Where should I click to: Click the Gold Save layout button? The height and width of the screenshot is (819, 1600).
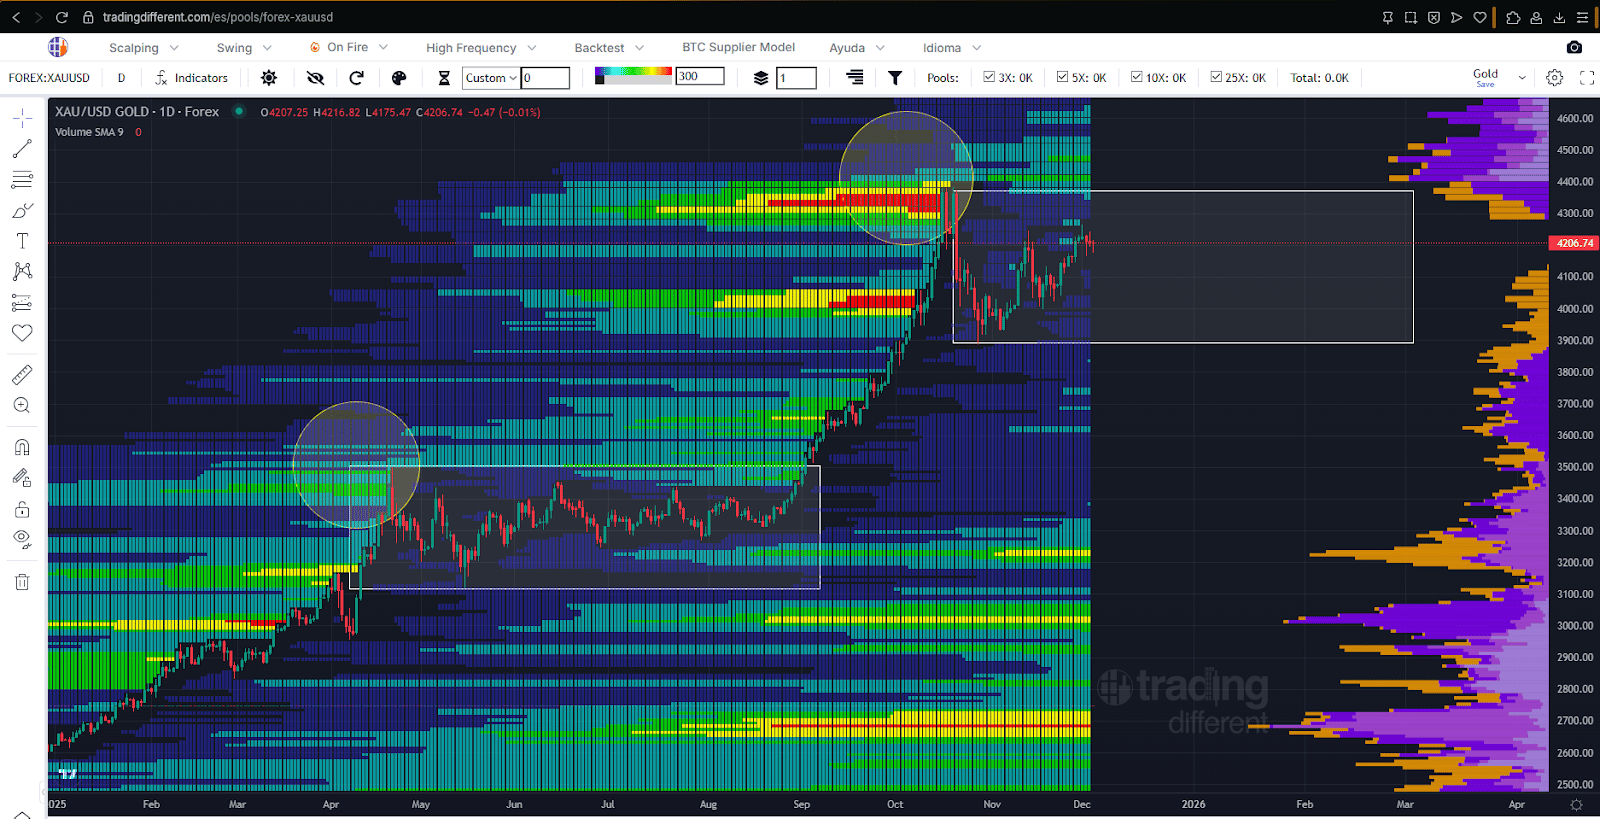point(1485,78)
